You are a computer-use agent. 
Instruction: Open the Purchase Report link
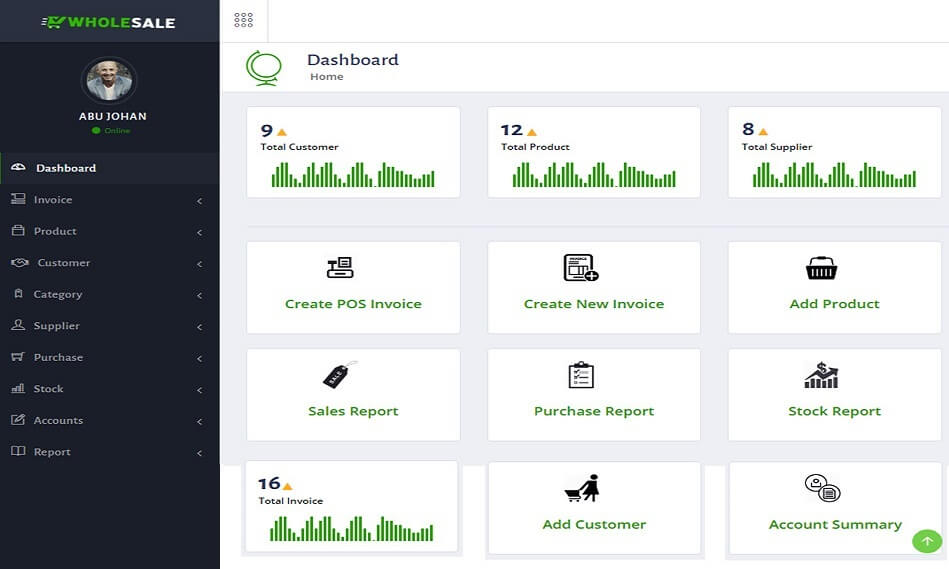(594, 411)
